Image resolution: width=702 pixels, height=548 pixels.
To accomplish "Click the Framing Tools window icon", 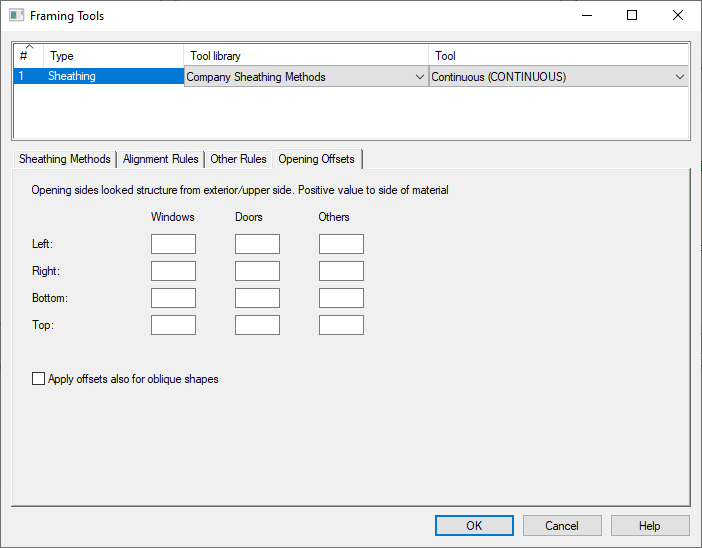I will pos(16,15).
